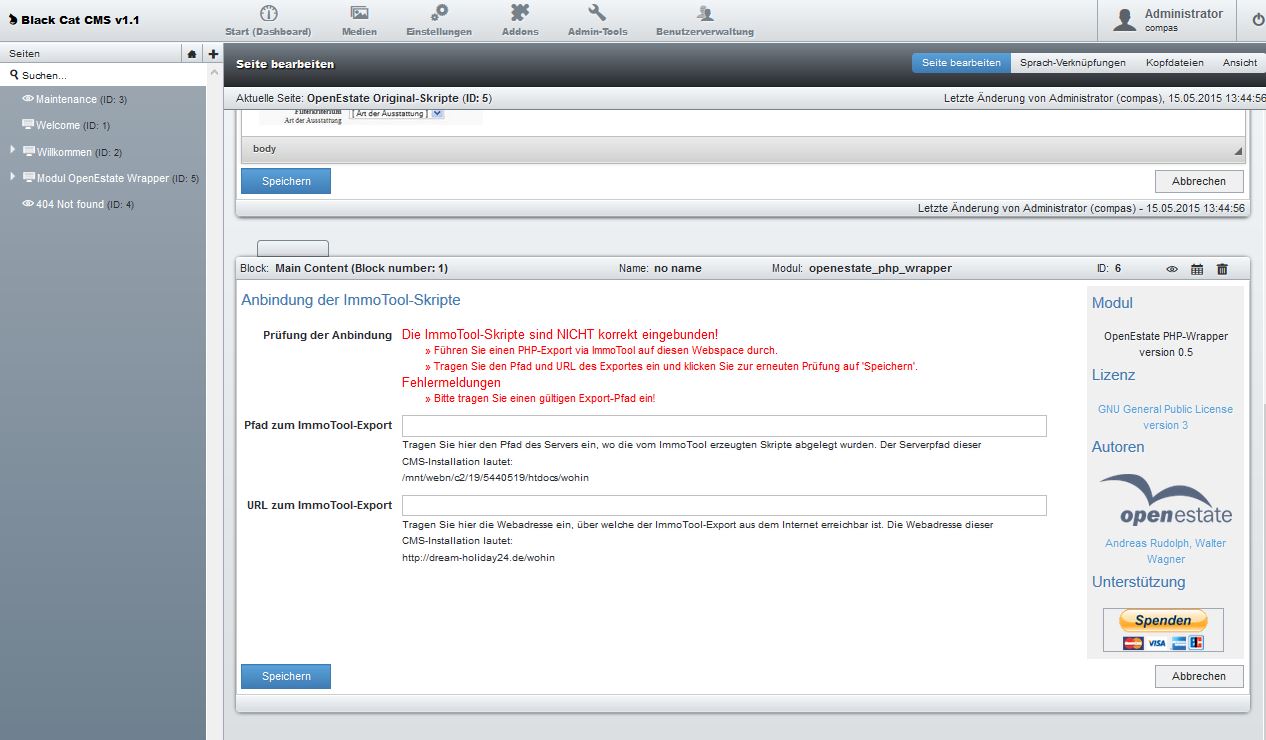
Task: Open the Medien section icon
Action: coord(359,14)
